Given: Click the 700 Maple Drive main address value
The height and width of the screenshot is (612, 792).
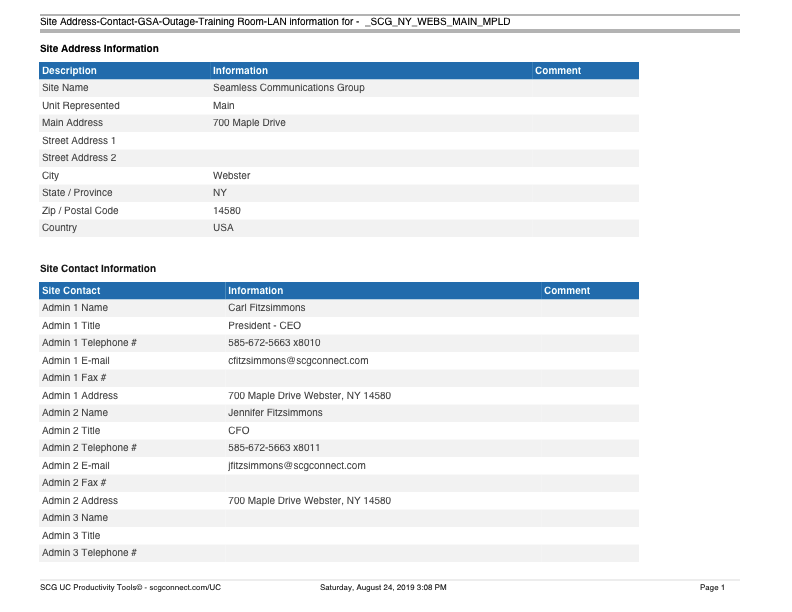Looking at the screenshot, I should click(x=249, y=123).
